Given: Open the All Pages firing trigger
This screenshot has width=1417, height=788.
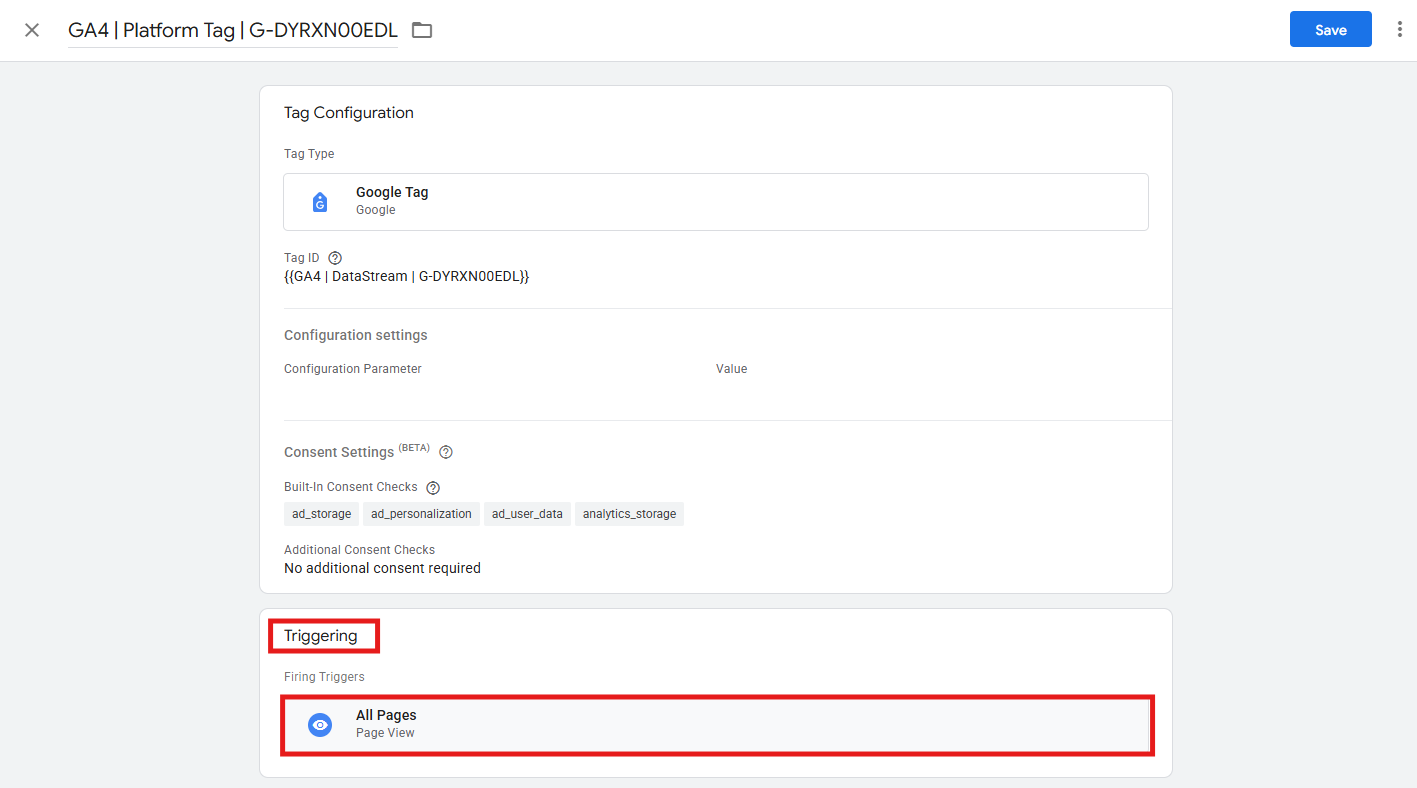Looking at the screenshot, I should pos(717,725).
